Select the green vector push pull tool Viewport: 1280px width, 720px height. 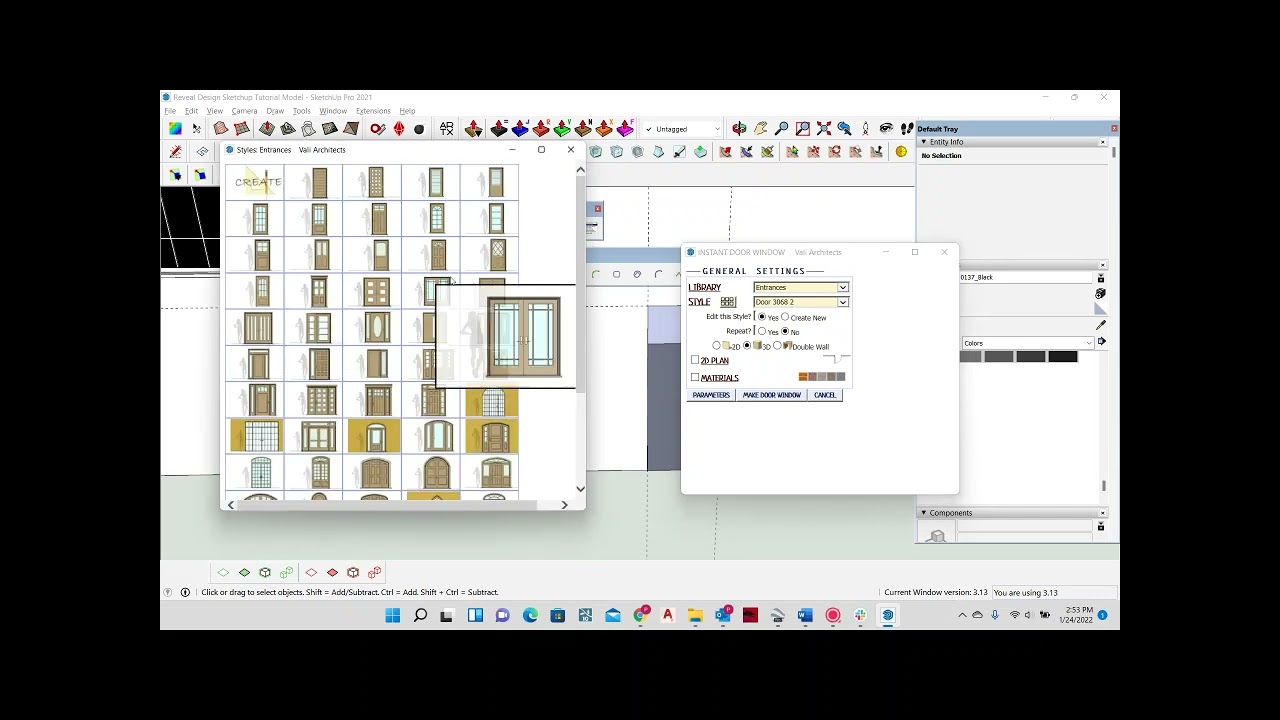(562, 129)
